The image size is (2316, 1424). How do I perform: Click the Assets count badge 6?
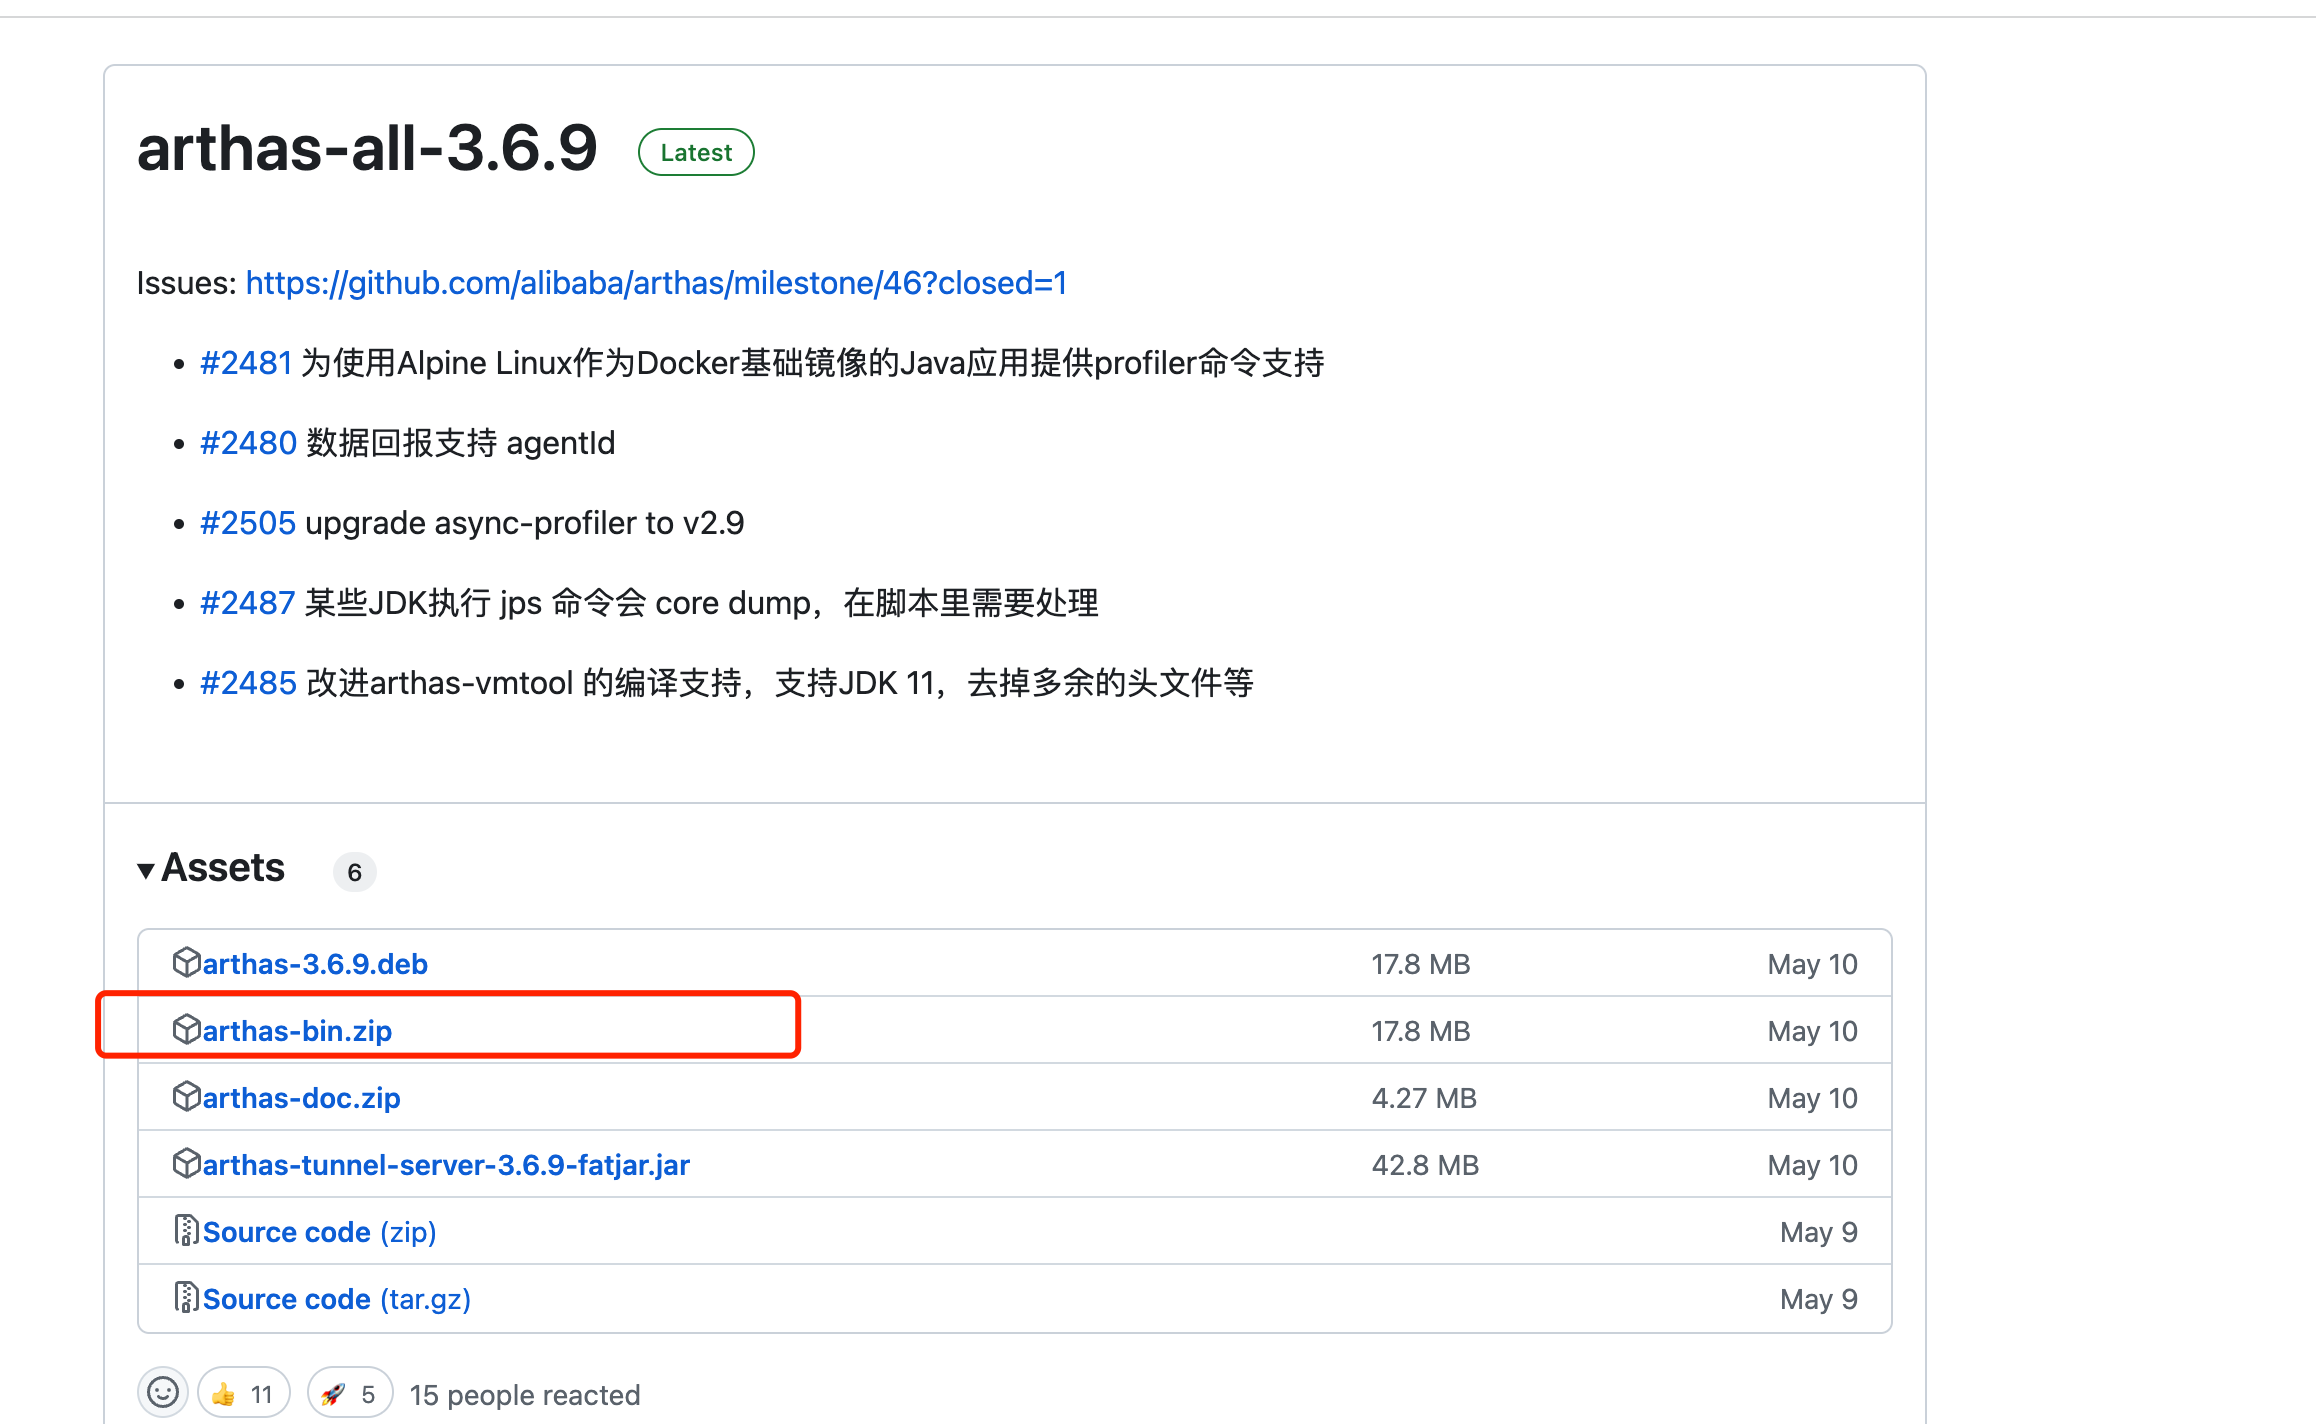[x=354, y=872]
